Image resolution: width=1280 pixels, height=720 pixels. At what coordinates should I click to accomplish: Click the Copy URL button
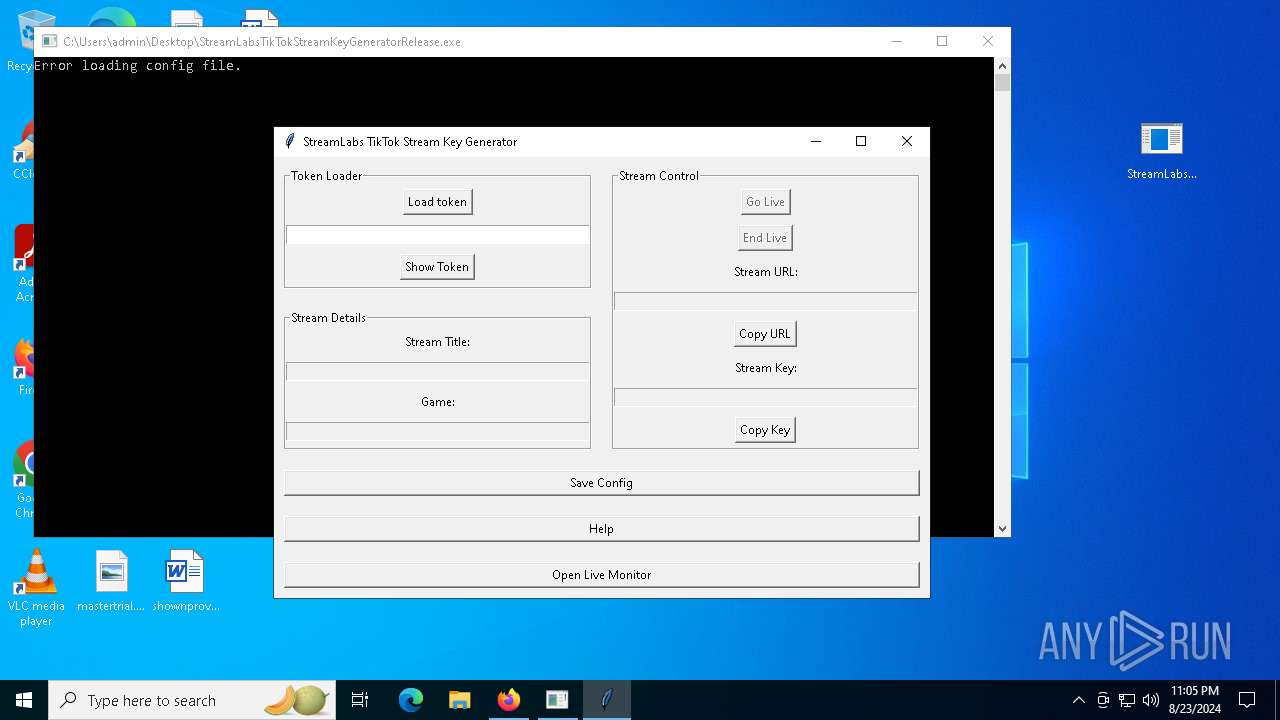pos(765,334)
